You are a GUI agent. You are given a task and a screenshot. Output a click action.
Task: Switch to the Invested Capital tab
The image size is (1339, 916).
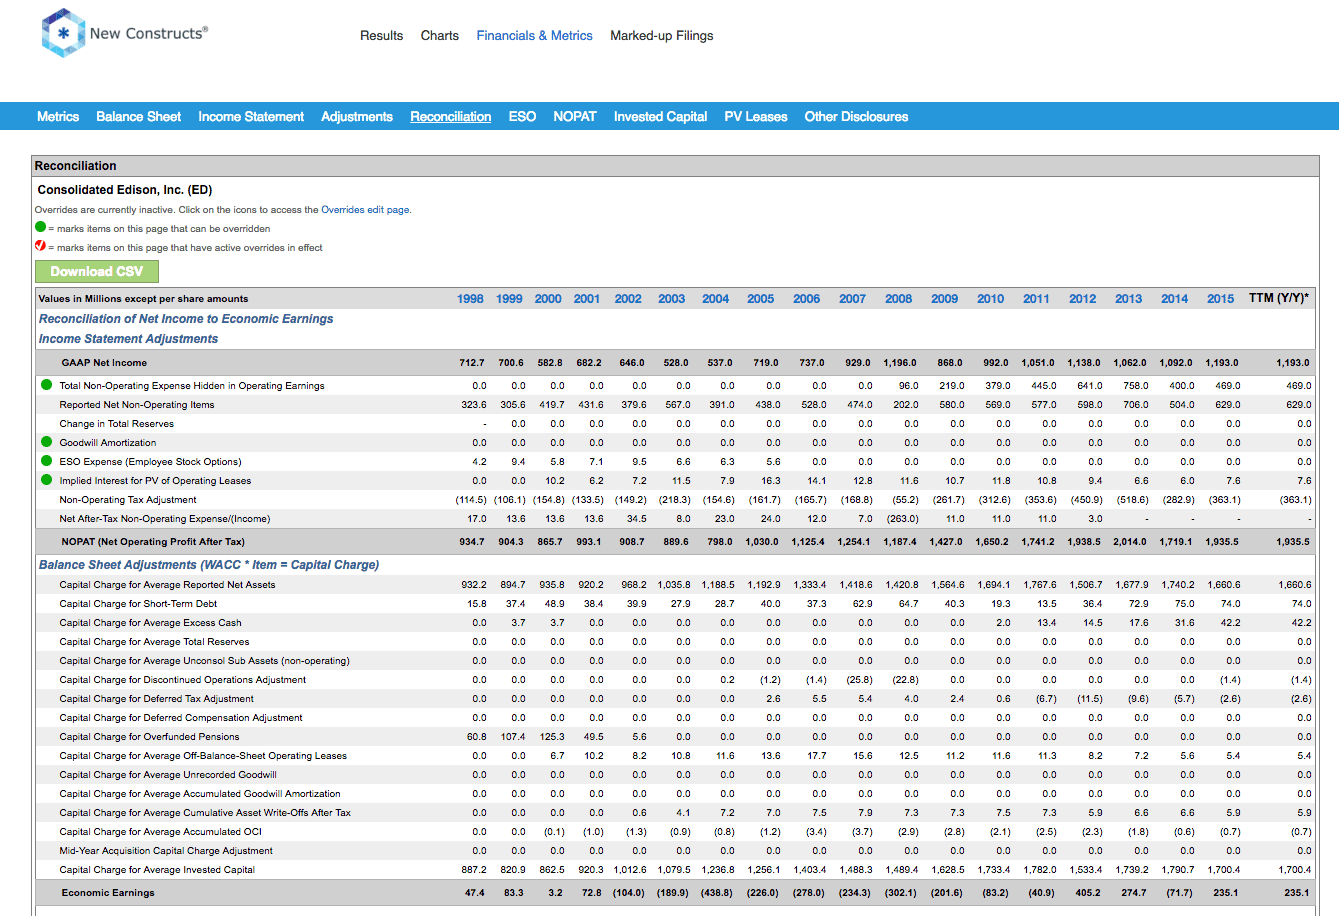660,116
